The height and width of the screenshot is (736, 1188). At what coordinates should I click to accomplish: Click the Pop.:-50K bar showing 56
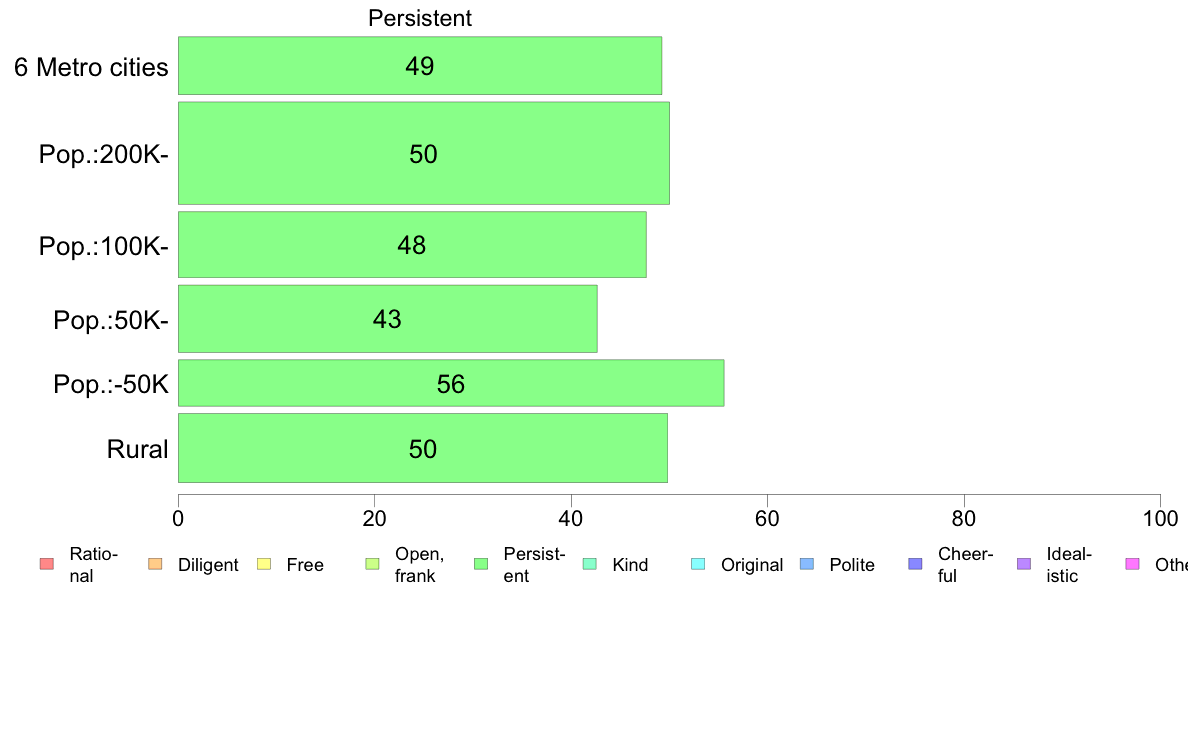451,383
